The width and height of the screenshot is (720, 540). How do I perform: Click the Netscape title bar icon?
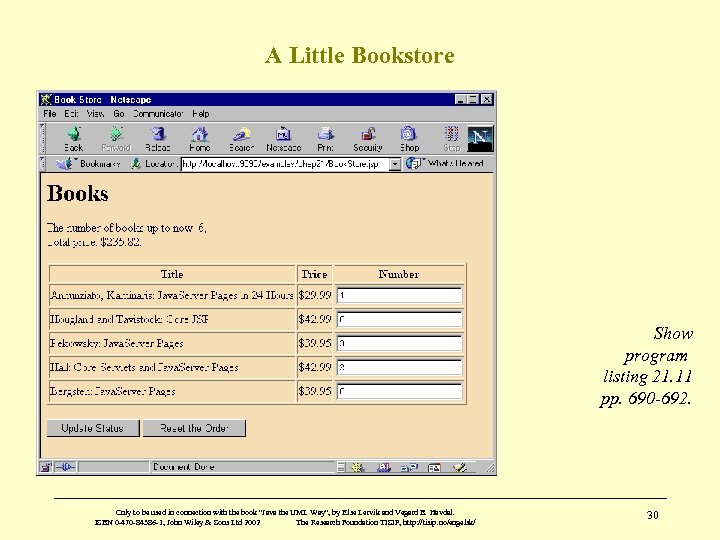[45, 99]
